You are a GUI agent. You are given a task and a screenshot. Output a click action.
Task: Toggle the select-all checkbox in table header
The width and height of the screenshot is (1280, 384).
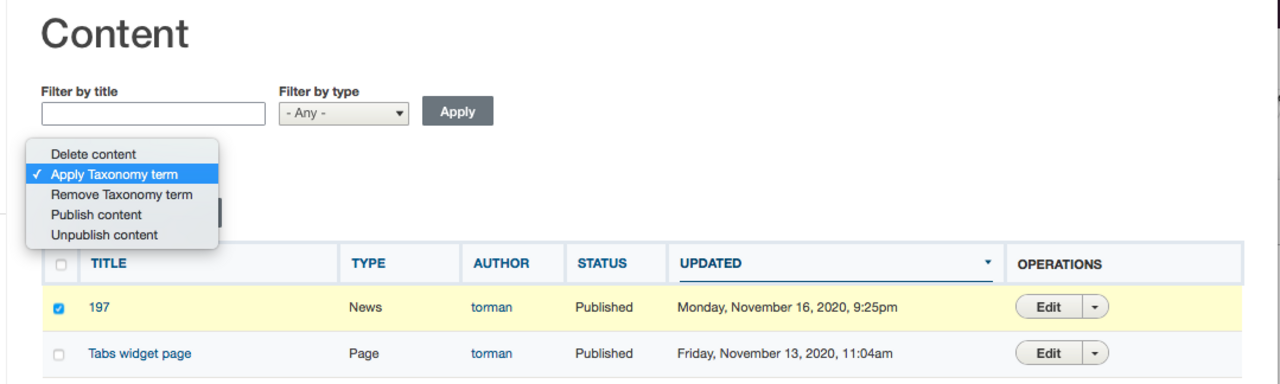[x=61, y=265]
